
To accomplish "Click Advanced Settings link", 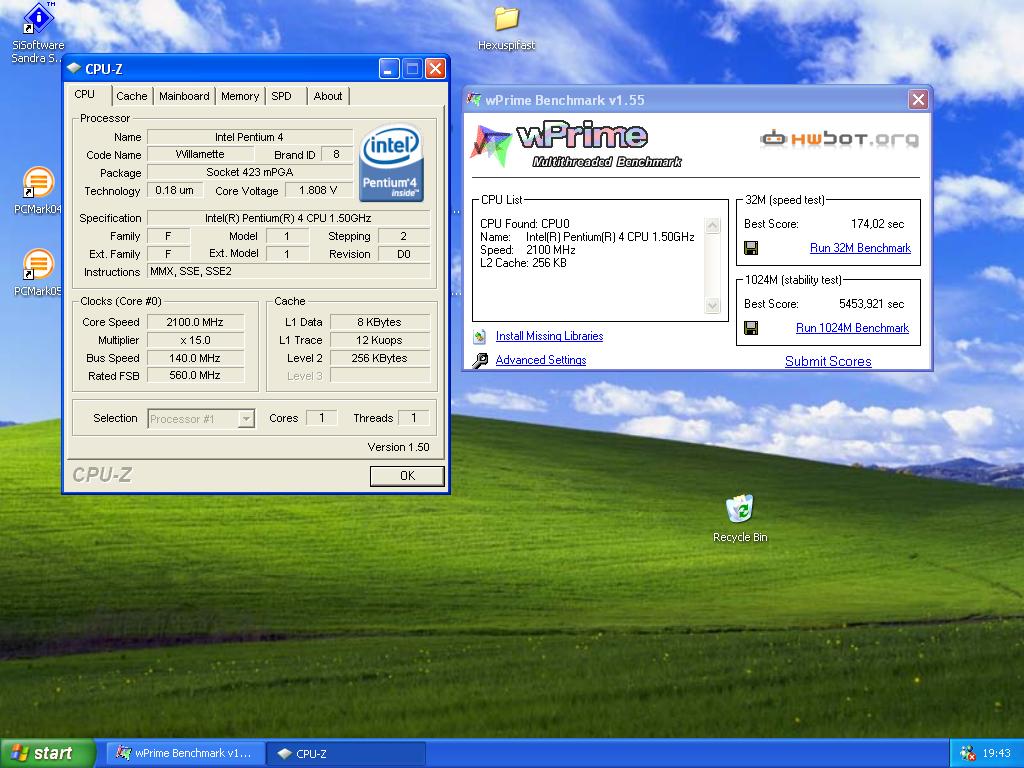I will pyautogui.click(x=541, y=360).
